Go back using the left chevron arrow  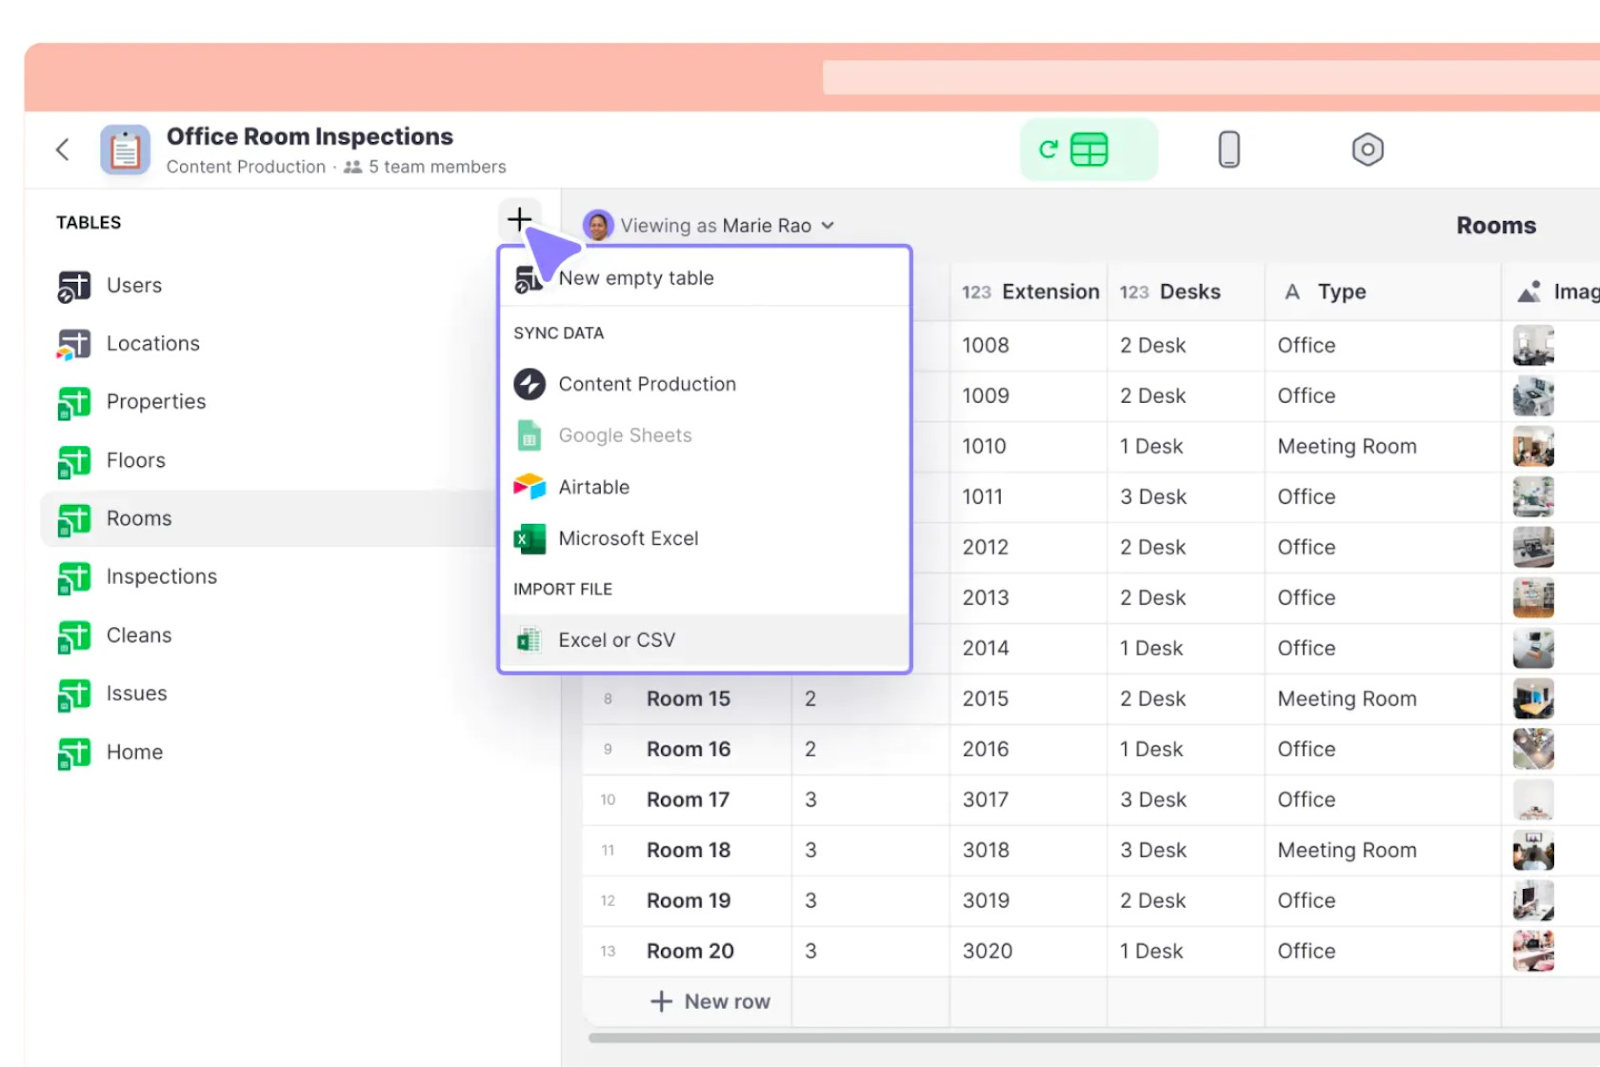coord(62,150)
